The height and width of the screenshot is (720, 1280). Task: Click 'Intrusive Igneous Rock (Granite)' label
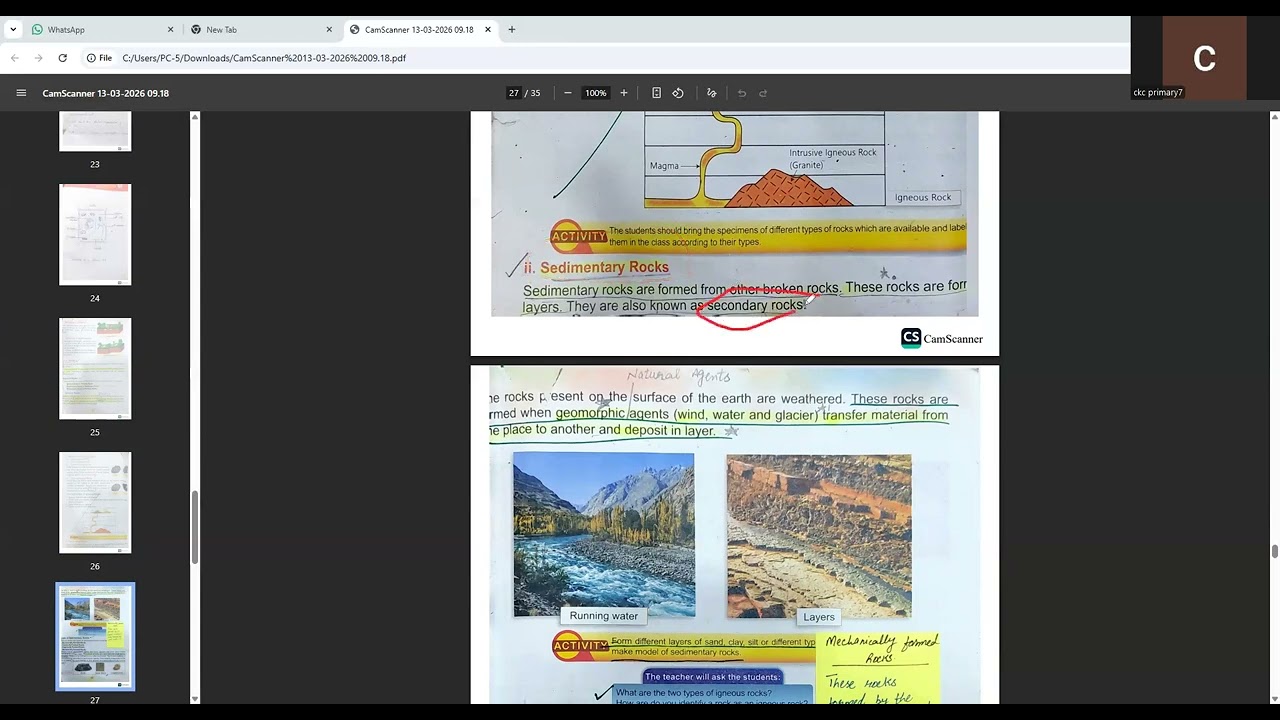pyautogui.click(x=832, y=158)
